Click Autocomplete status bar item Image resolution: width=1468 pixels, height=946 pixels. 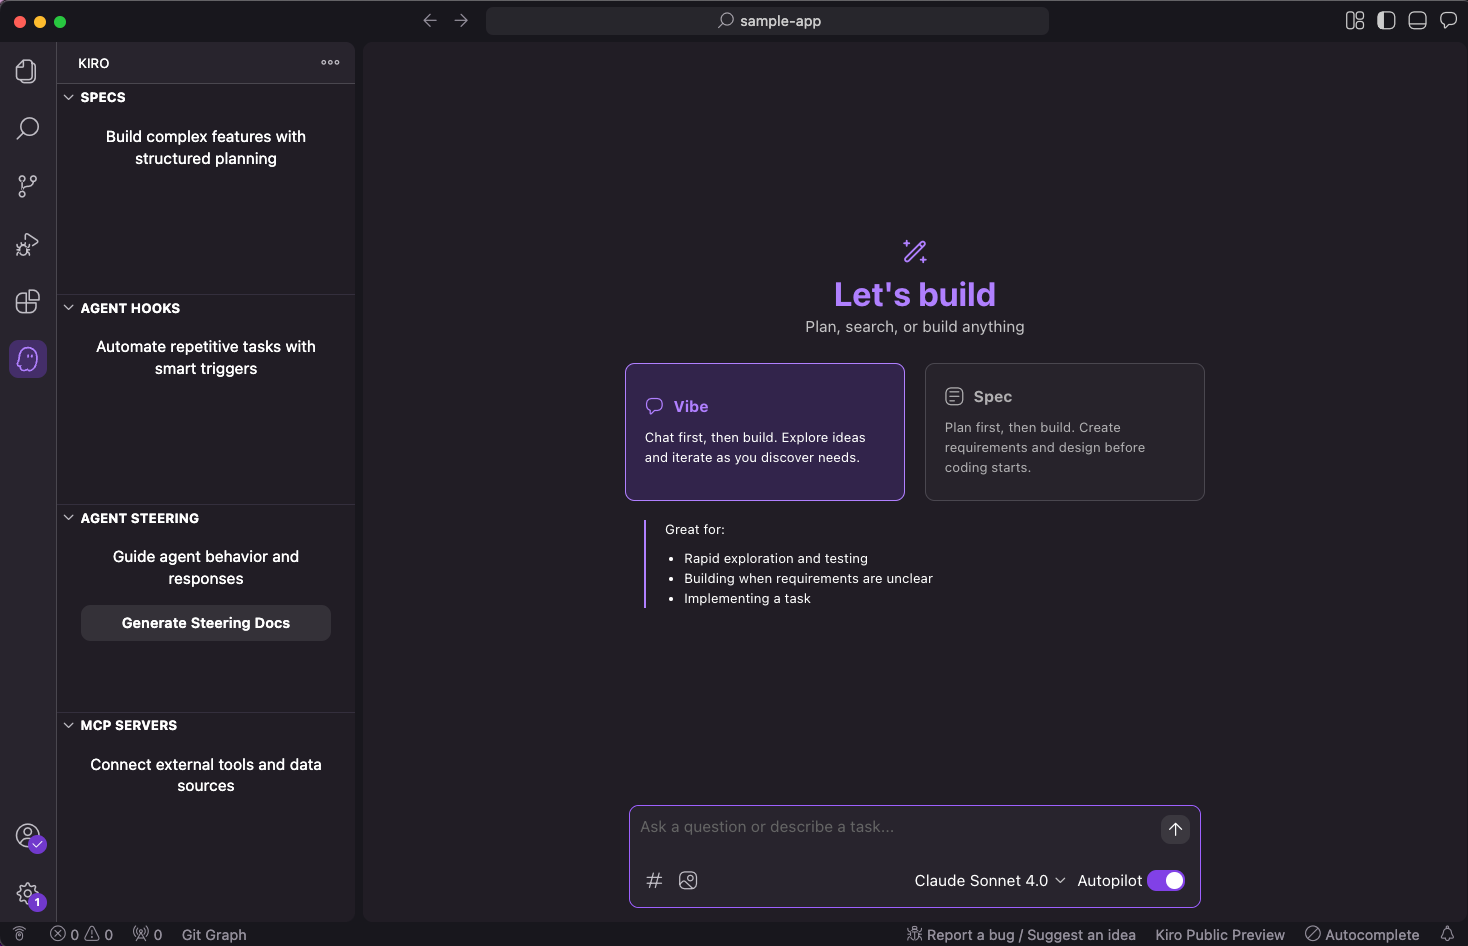1362,934
